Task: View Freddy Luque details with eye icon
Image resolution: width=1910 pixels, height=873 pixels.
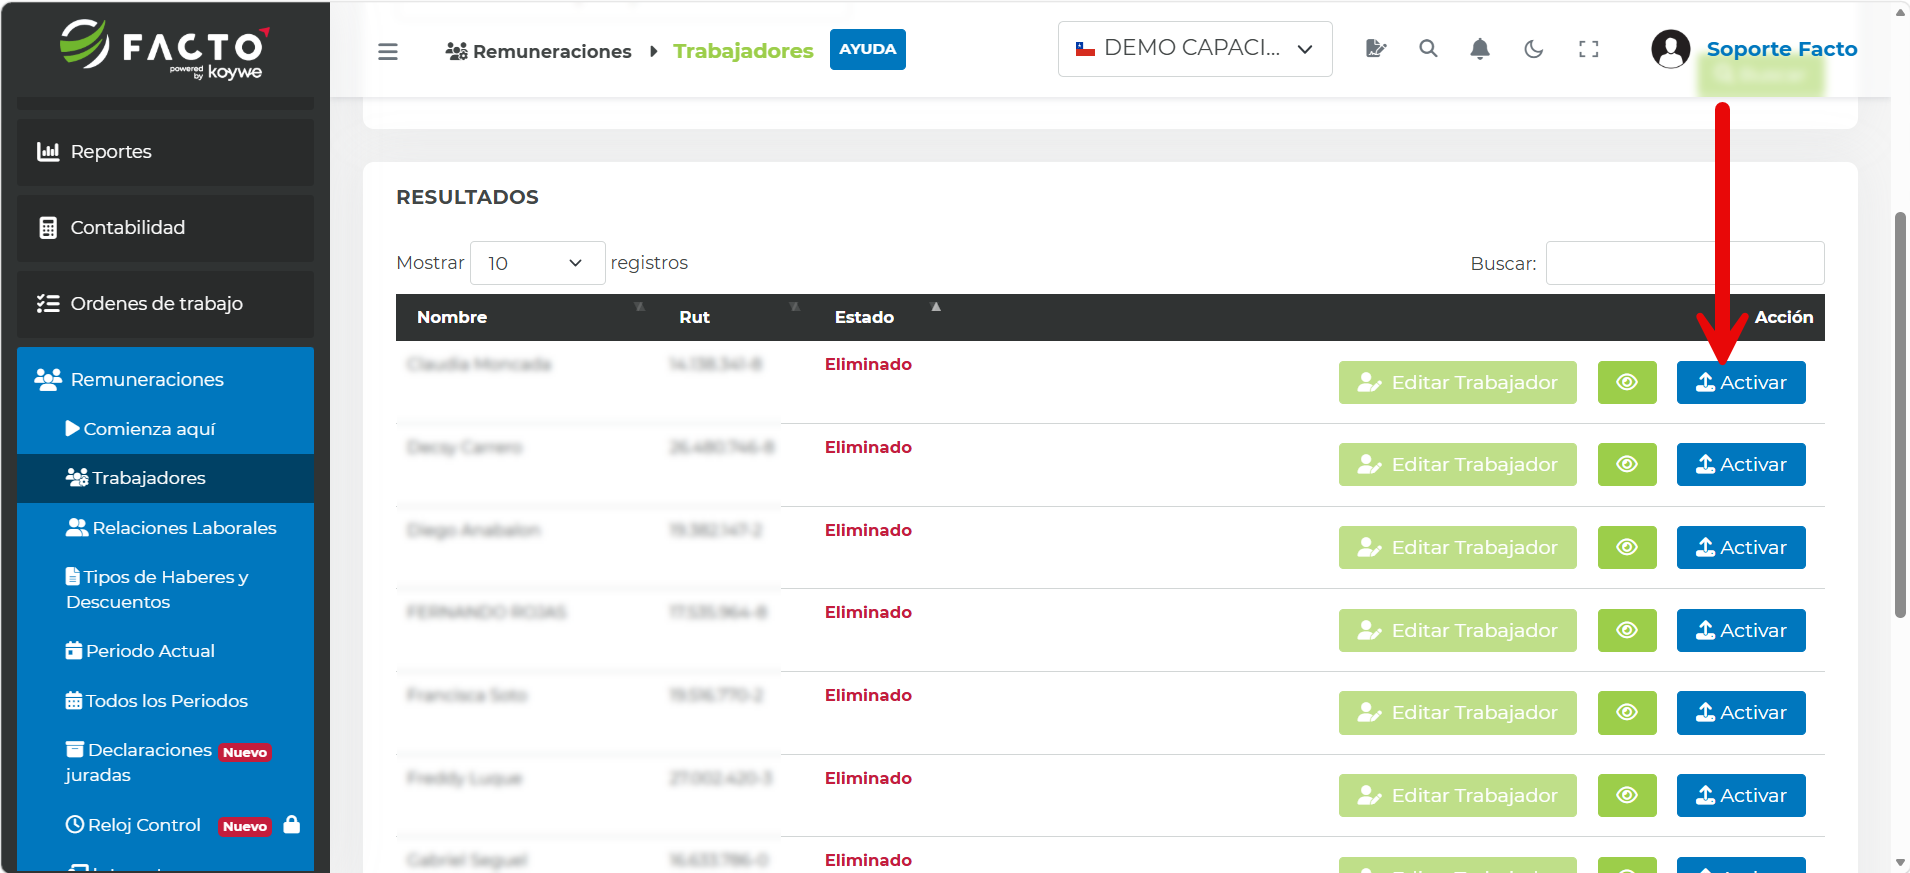Action: point(1627,795)
